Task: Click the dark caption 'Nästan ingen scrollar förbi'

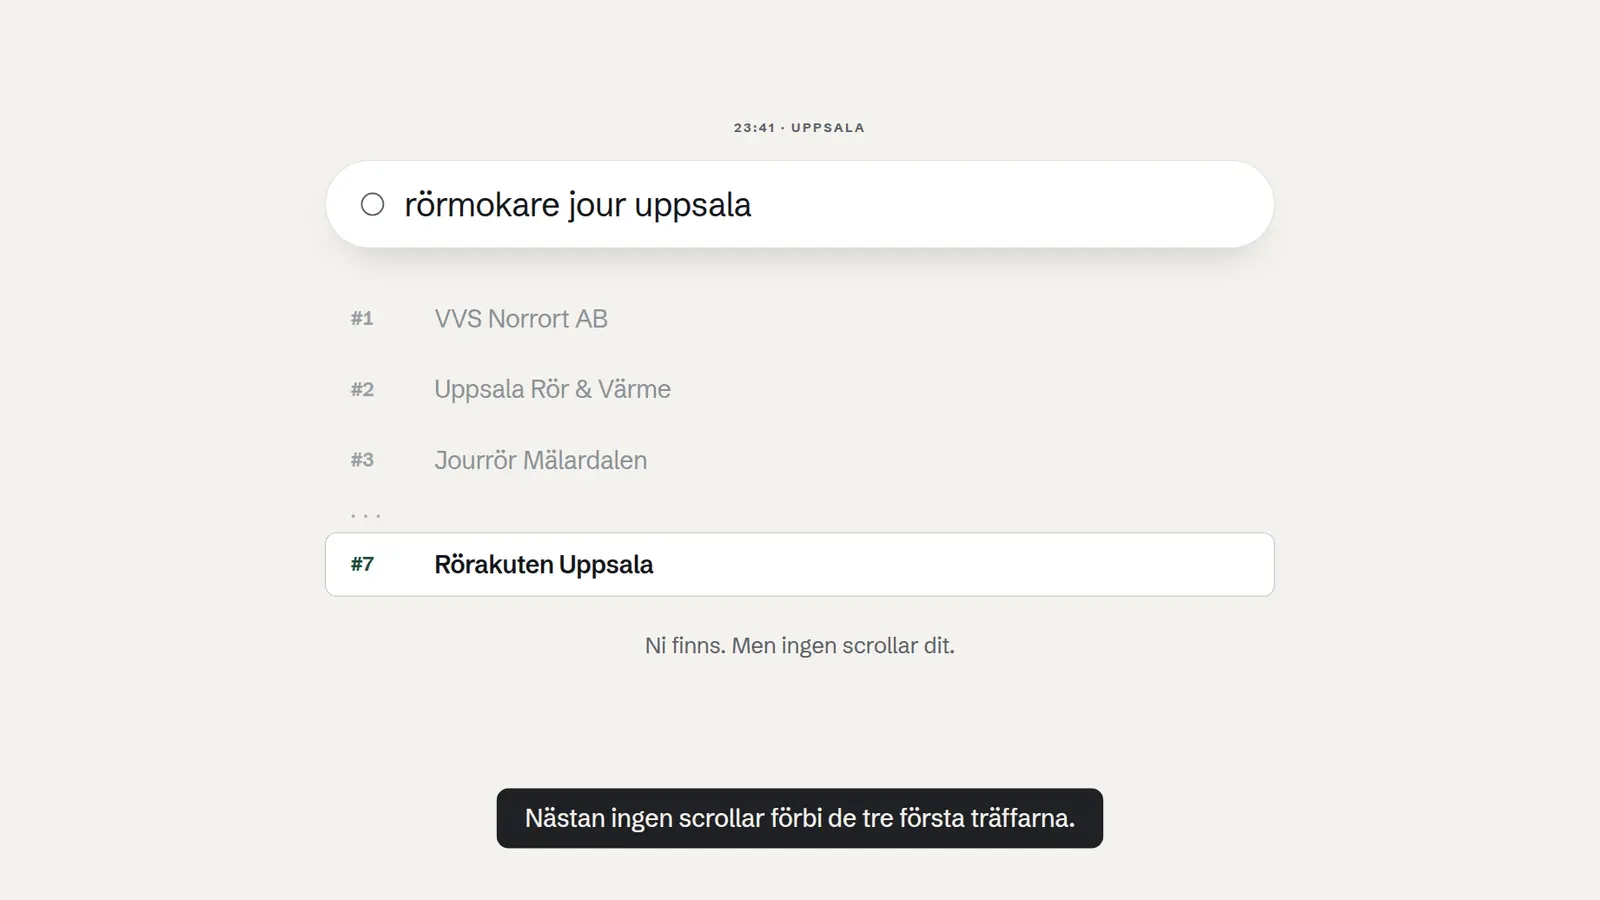Action: (x=800, y=818)
